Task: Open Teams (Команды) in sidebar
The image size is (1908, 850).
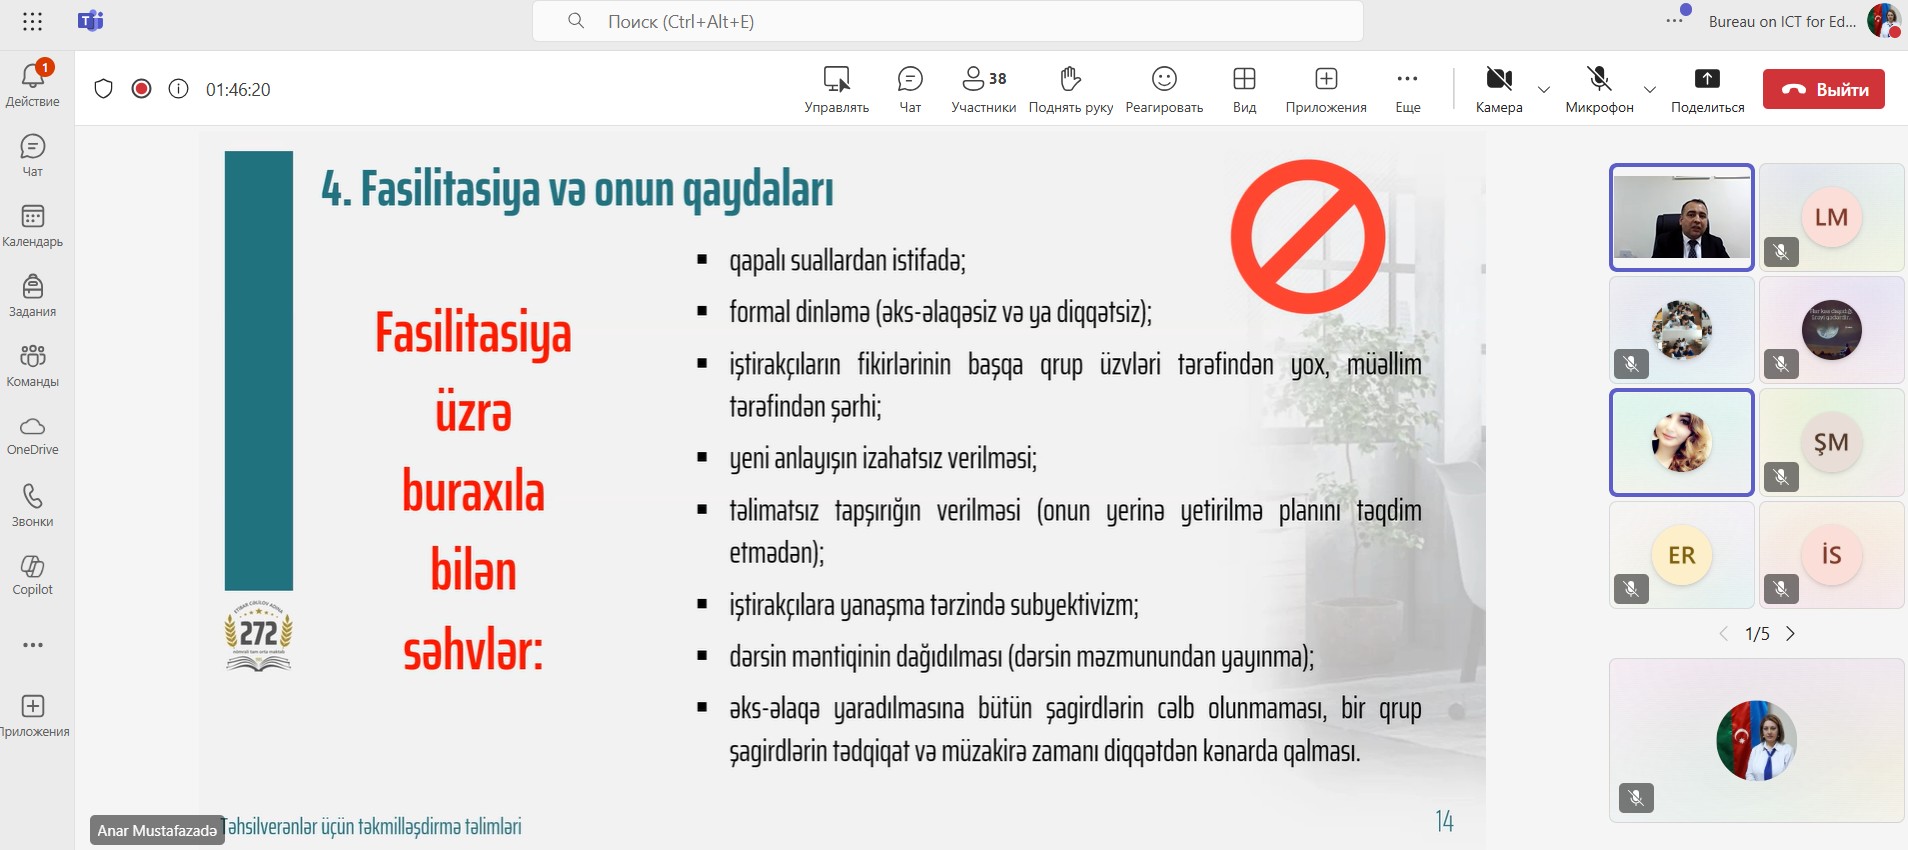Action: (x=33, y=366)
